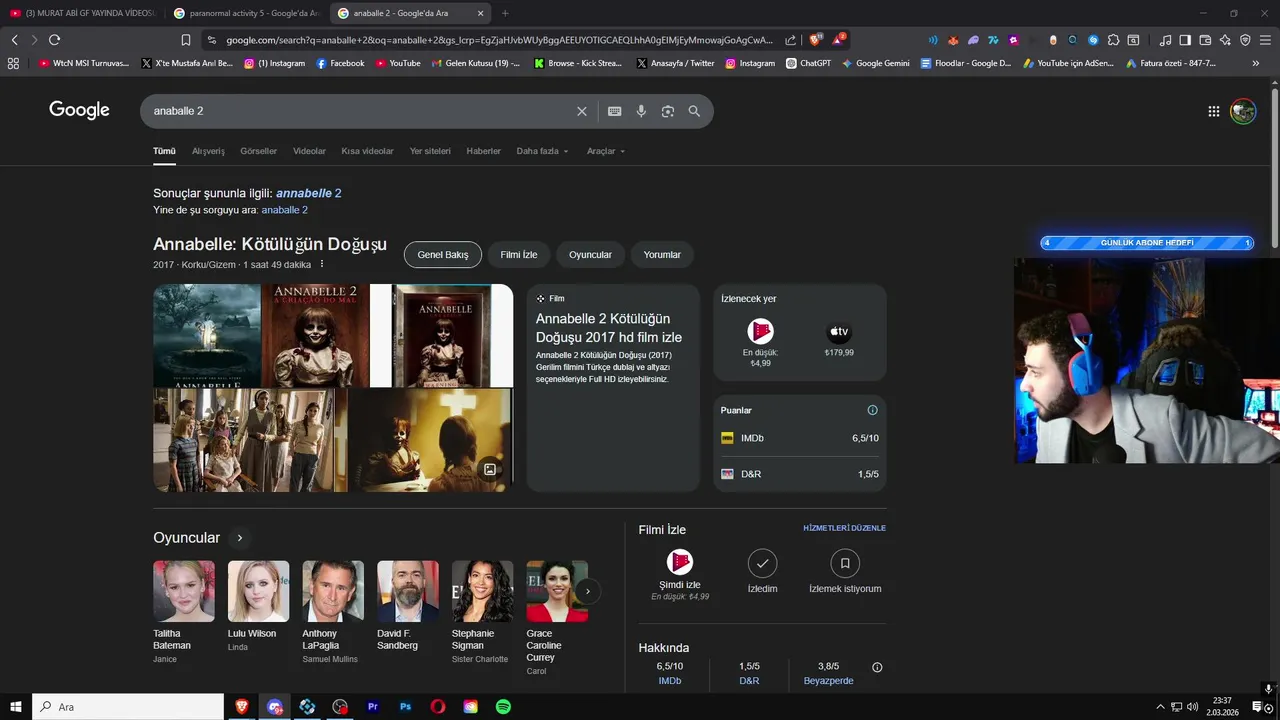This screenshot has height=720, width=1280.
Task: Search by image with Google Lens icon
Action: point(668,111)
